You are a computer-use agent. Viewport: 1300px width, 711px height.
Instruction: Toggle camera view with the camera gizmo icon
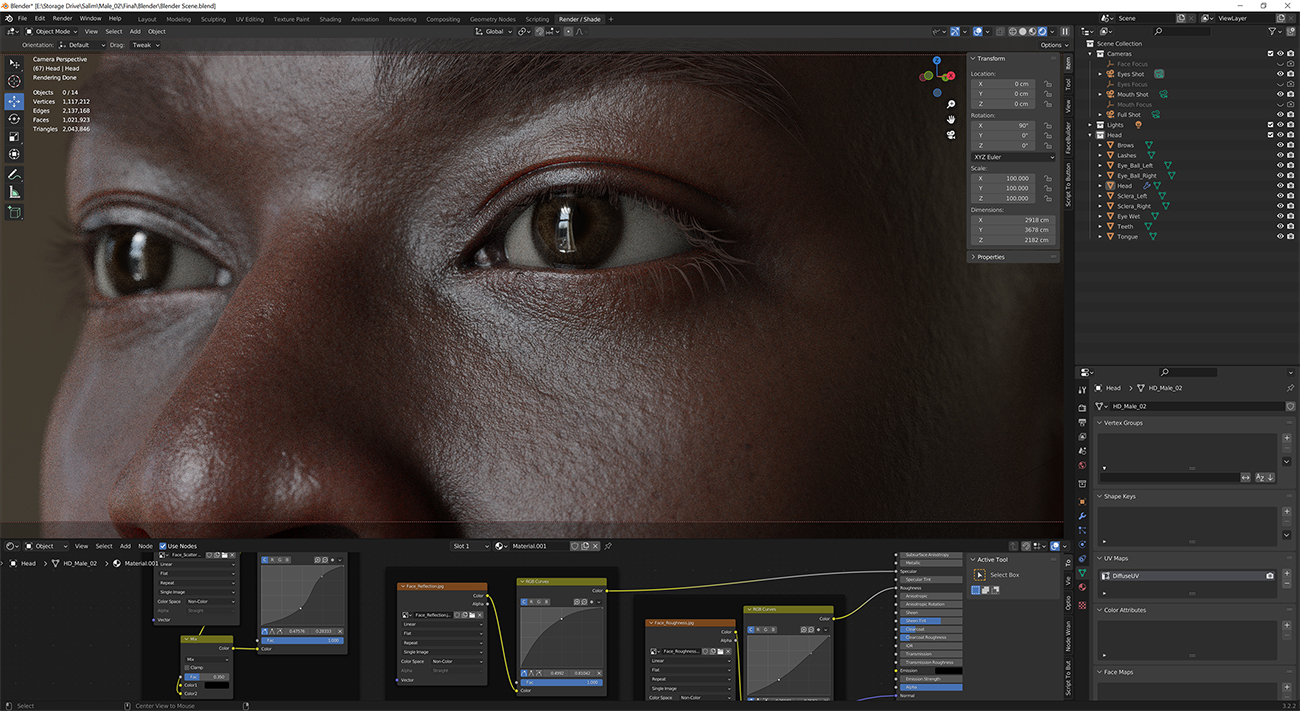(950, 135)
